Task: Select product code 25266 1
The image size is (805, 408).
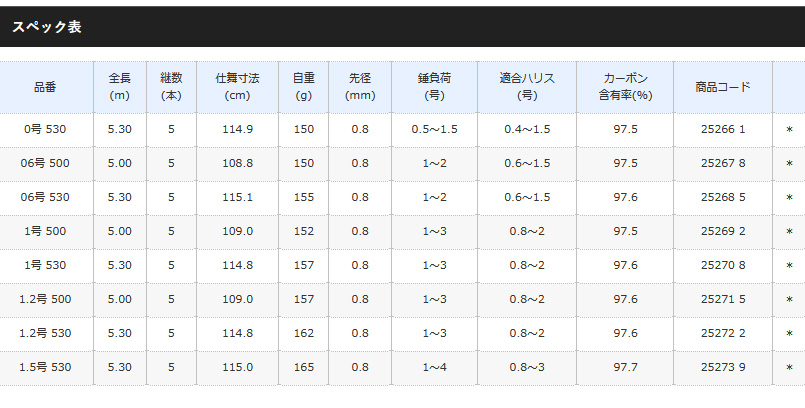Action: (723, 130)
